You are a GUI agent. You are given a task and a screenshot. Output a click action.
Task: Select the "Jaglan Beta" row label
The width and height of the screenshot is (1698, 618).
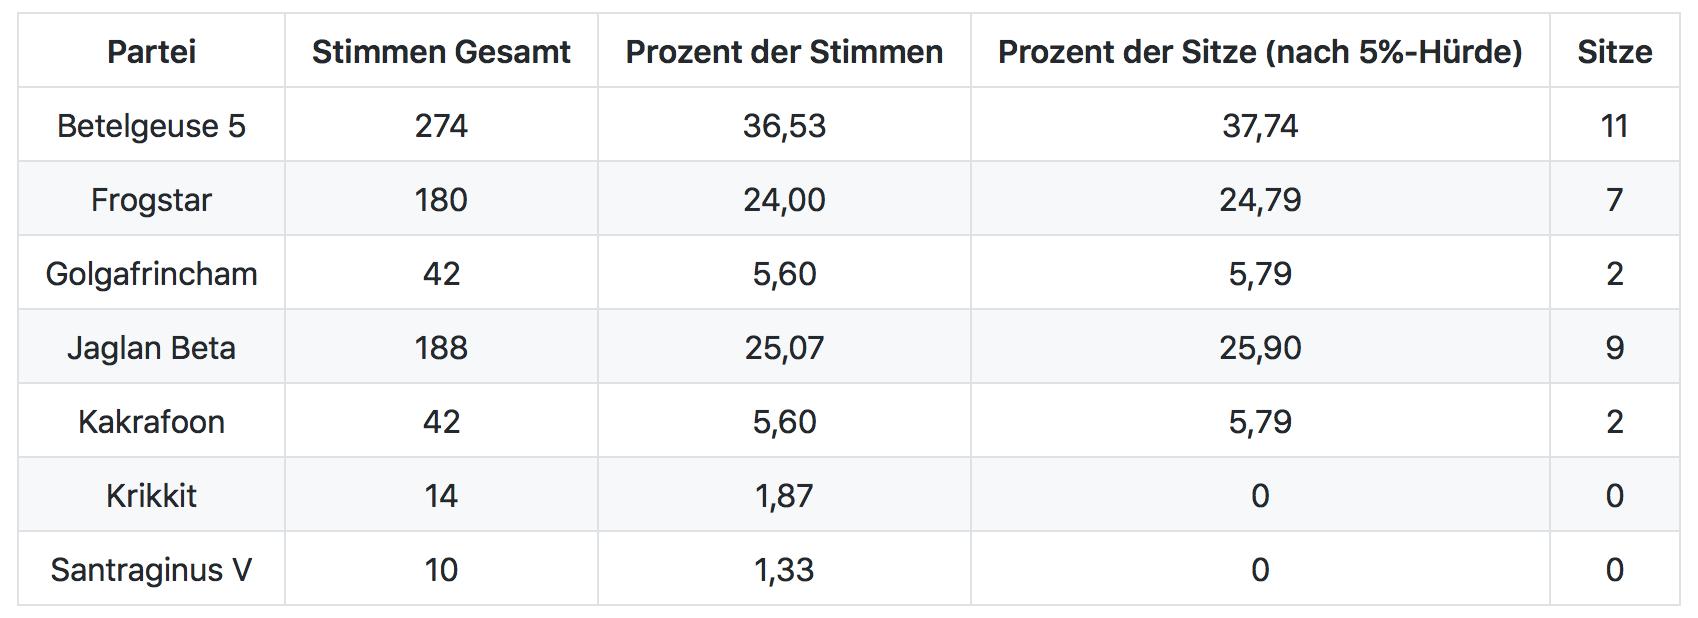click(x=151, y=348)
